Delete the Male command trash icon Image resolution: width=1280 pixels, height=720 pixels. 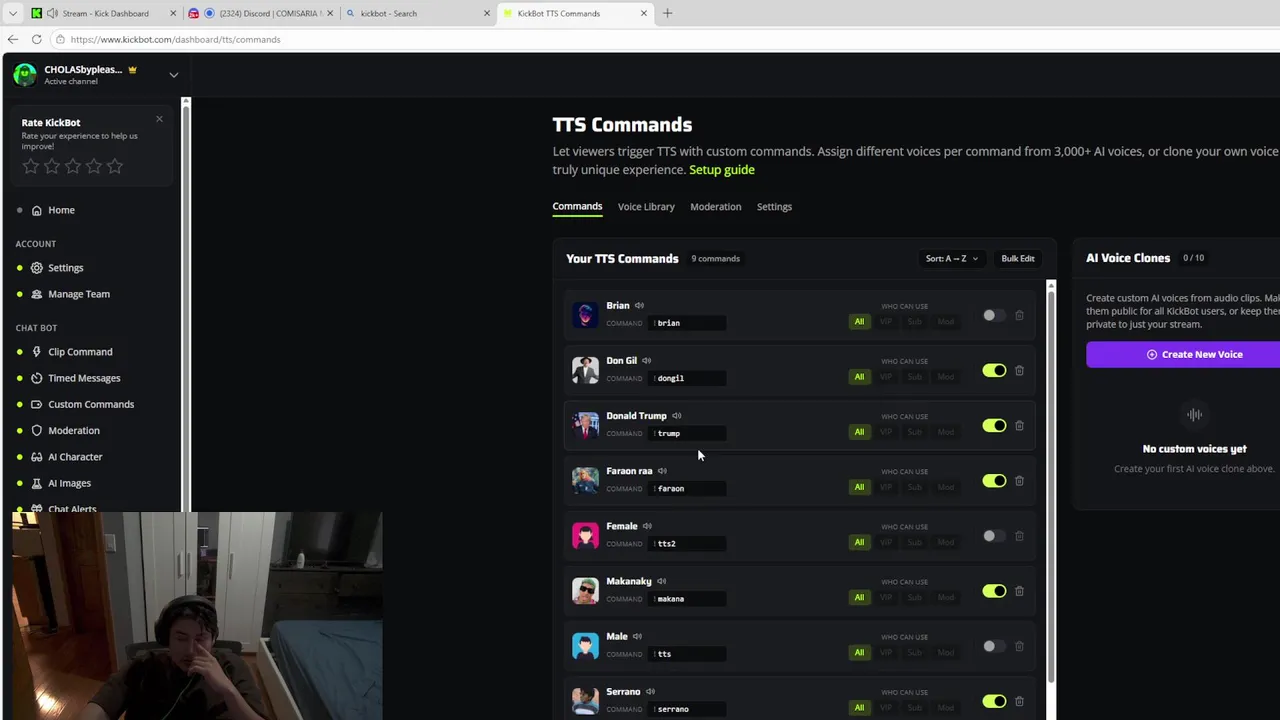click(x=1019, y=645)
